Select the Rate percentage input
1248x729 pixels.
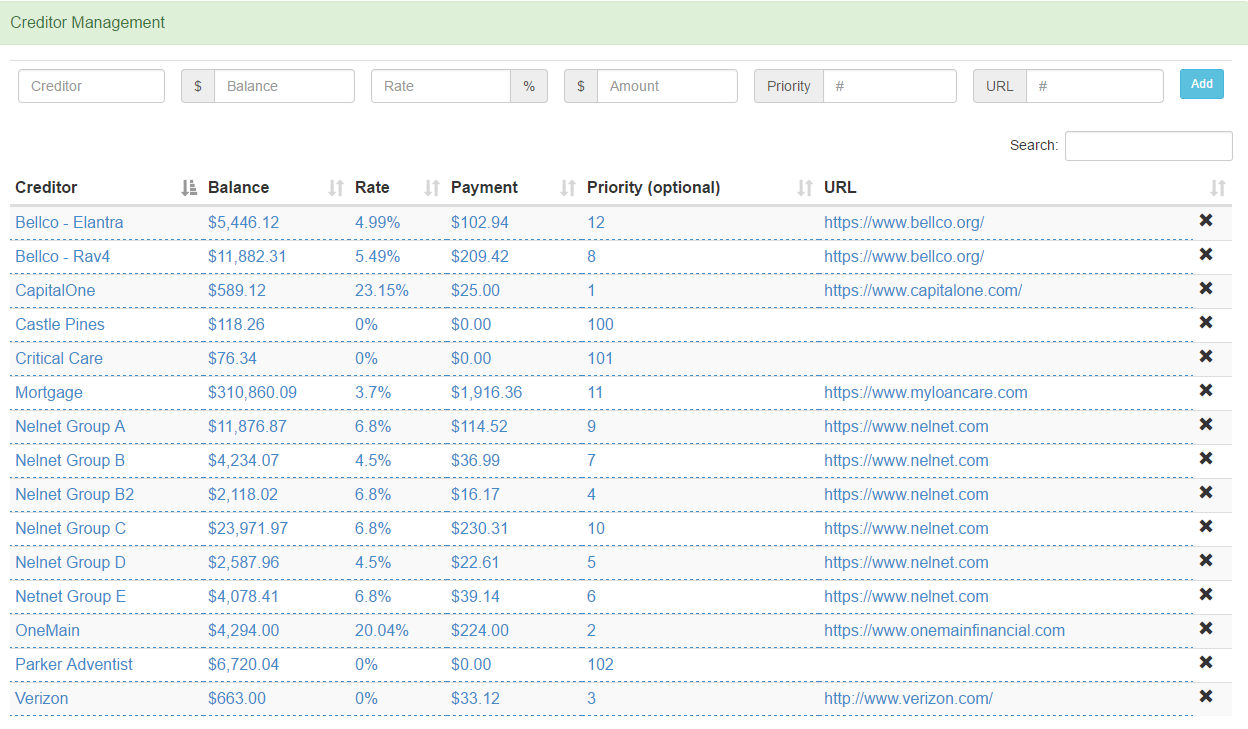441,86
